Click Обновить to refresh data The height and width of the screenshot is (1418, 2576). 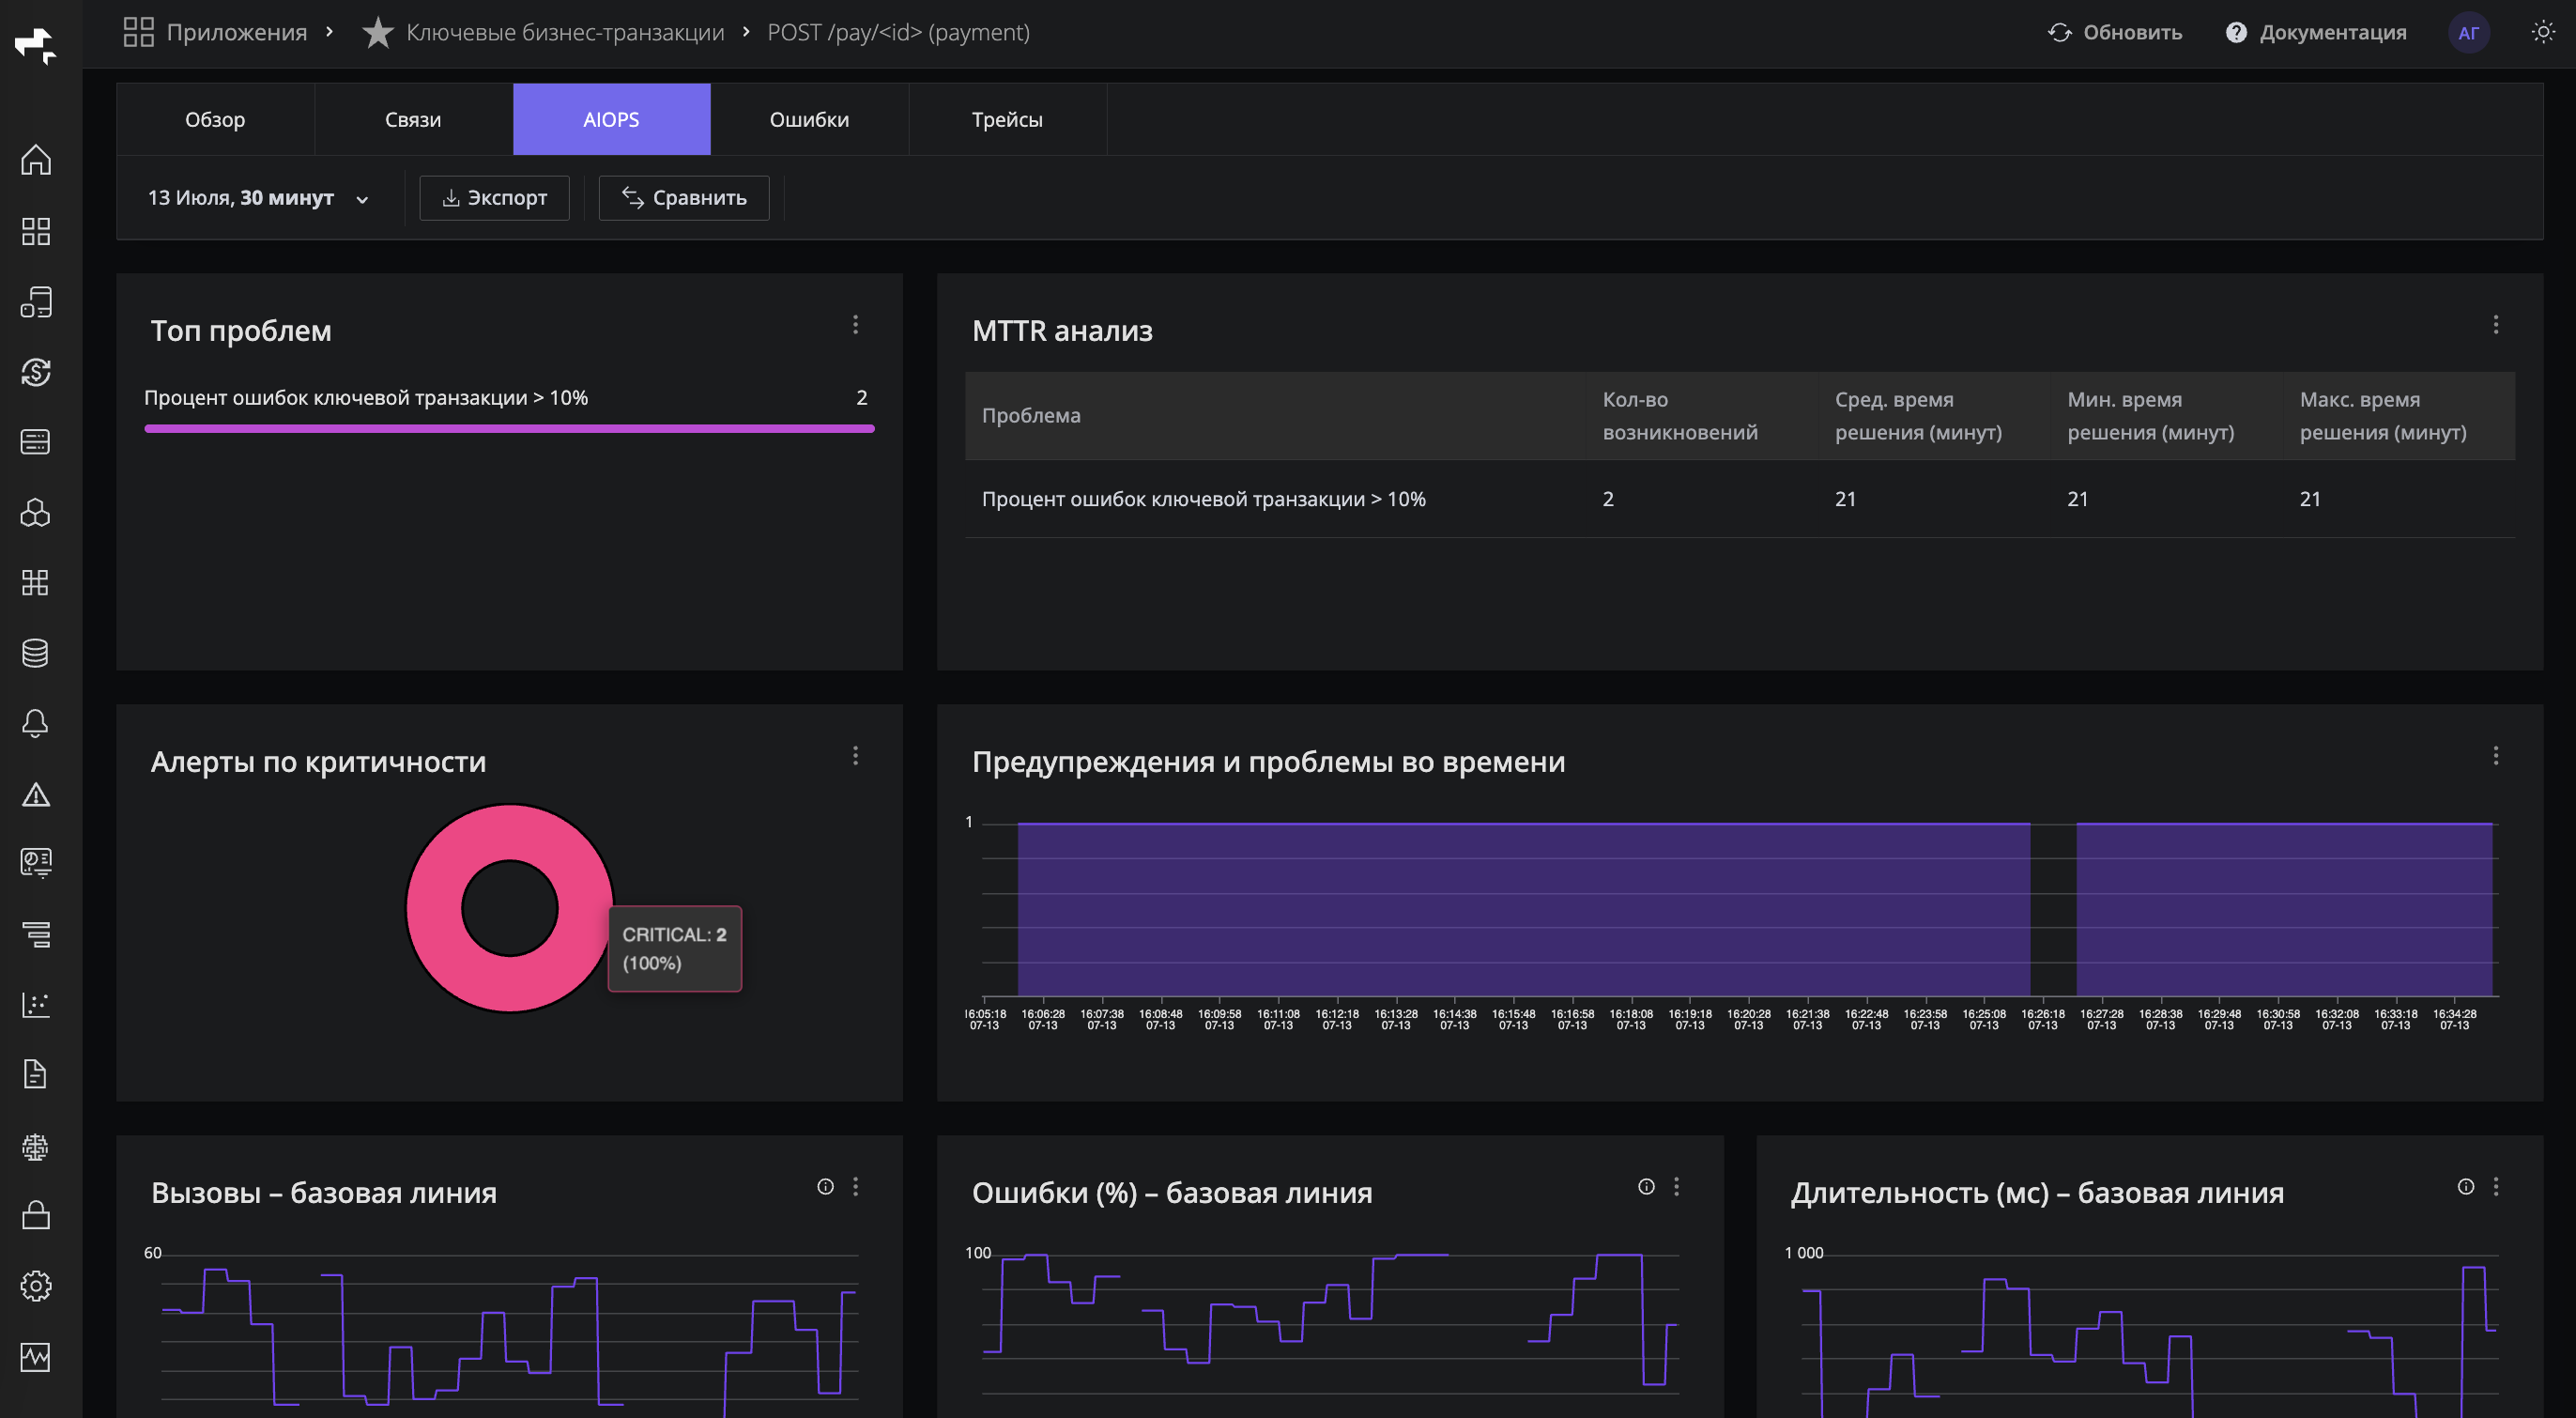[x=2115, y=33]
